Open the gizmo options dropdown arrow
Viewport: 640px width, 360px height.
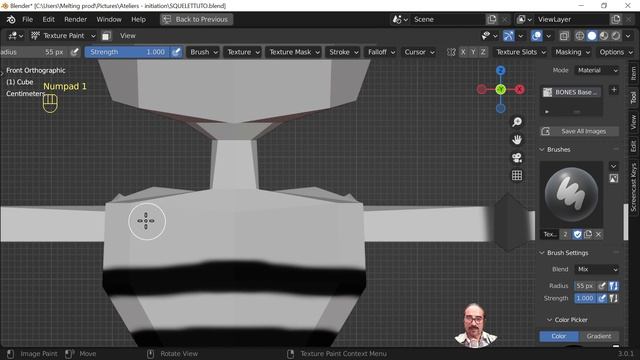(520, 36)
